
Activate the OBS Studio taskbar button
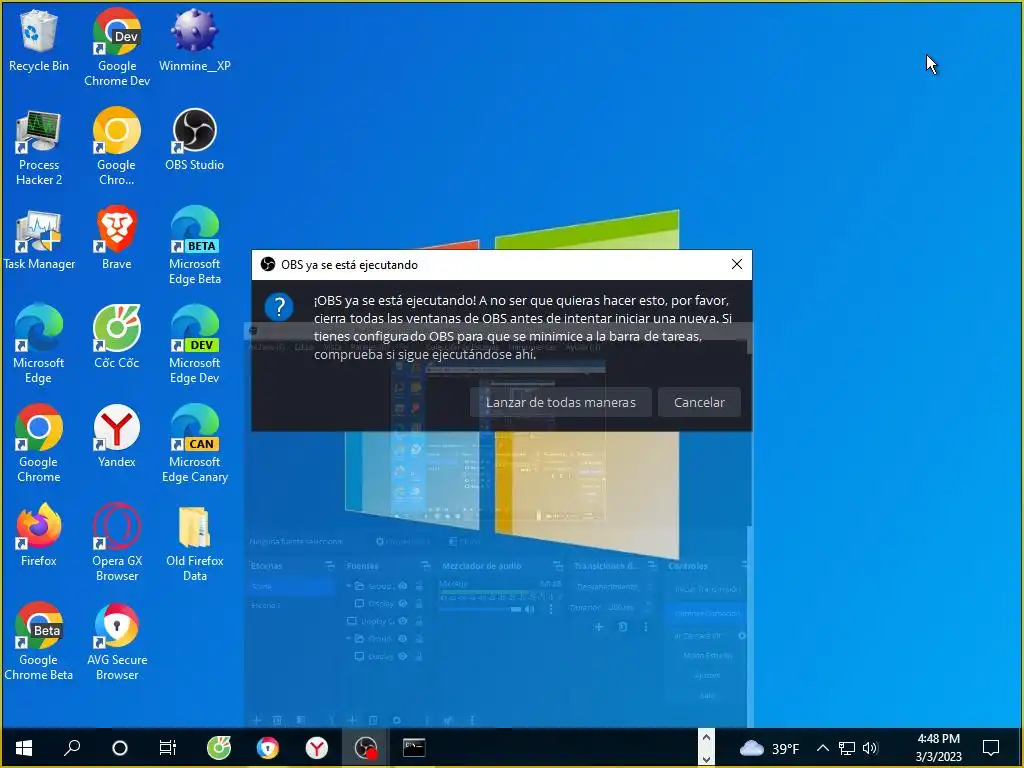(366, 748)
